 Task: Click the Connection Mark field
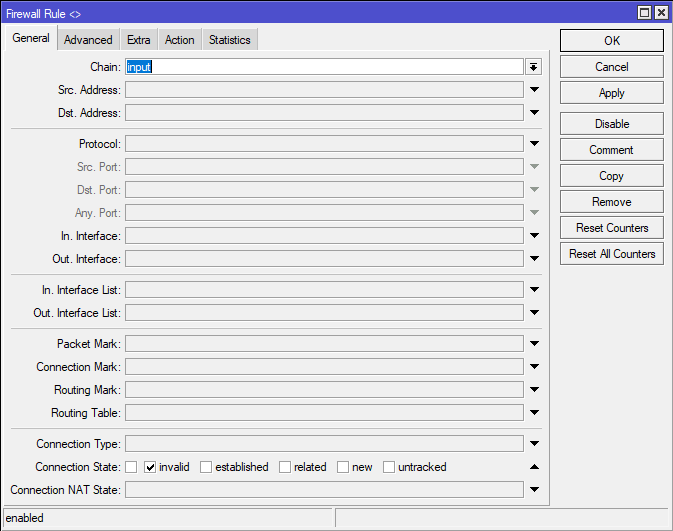pos(324,367)
